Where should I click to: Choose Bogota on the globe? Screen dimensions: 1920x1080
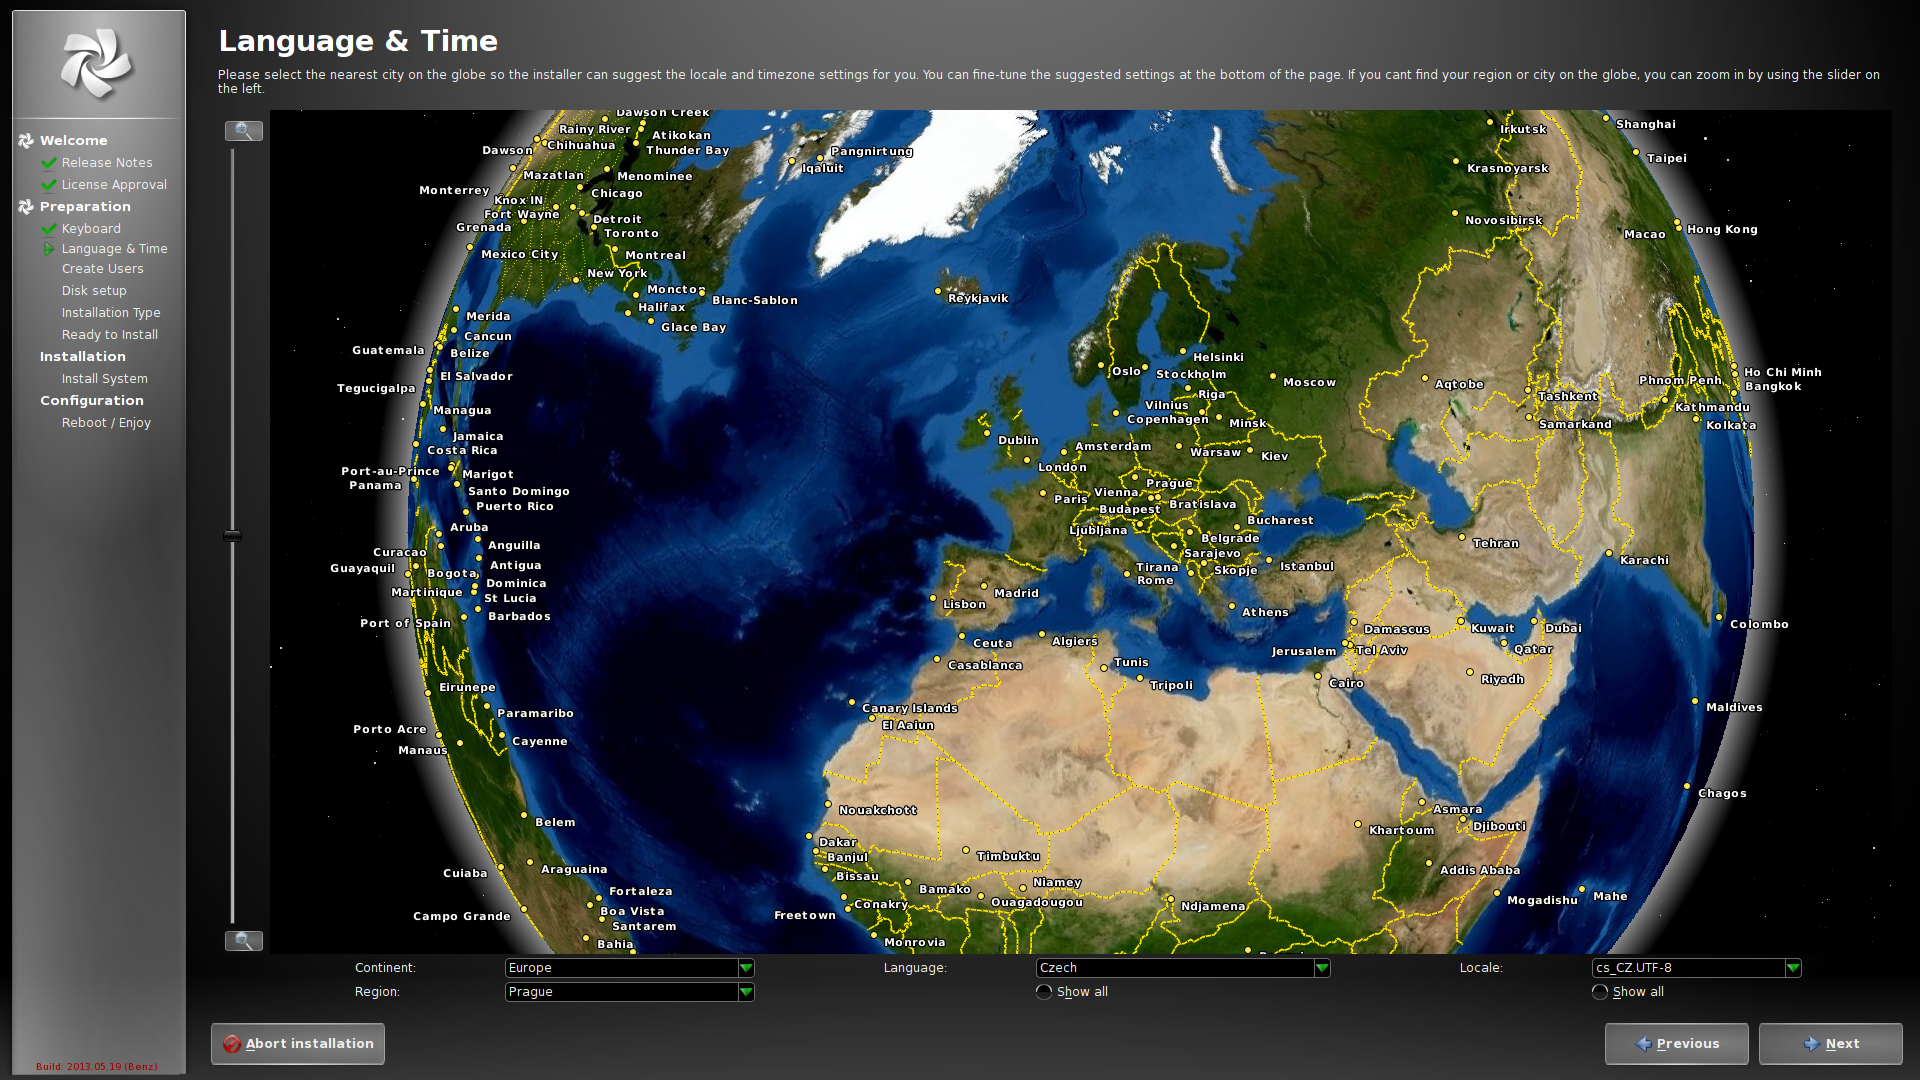pos(418,566)
